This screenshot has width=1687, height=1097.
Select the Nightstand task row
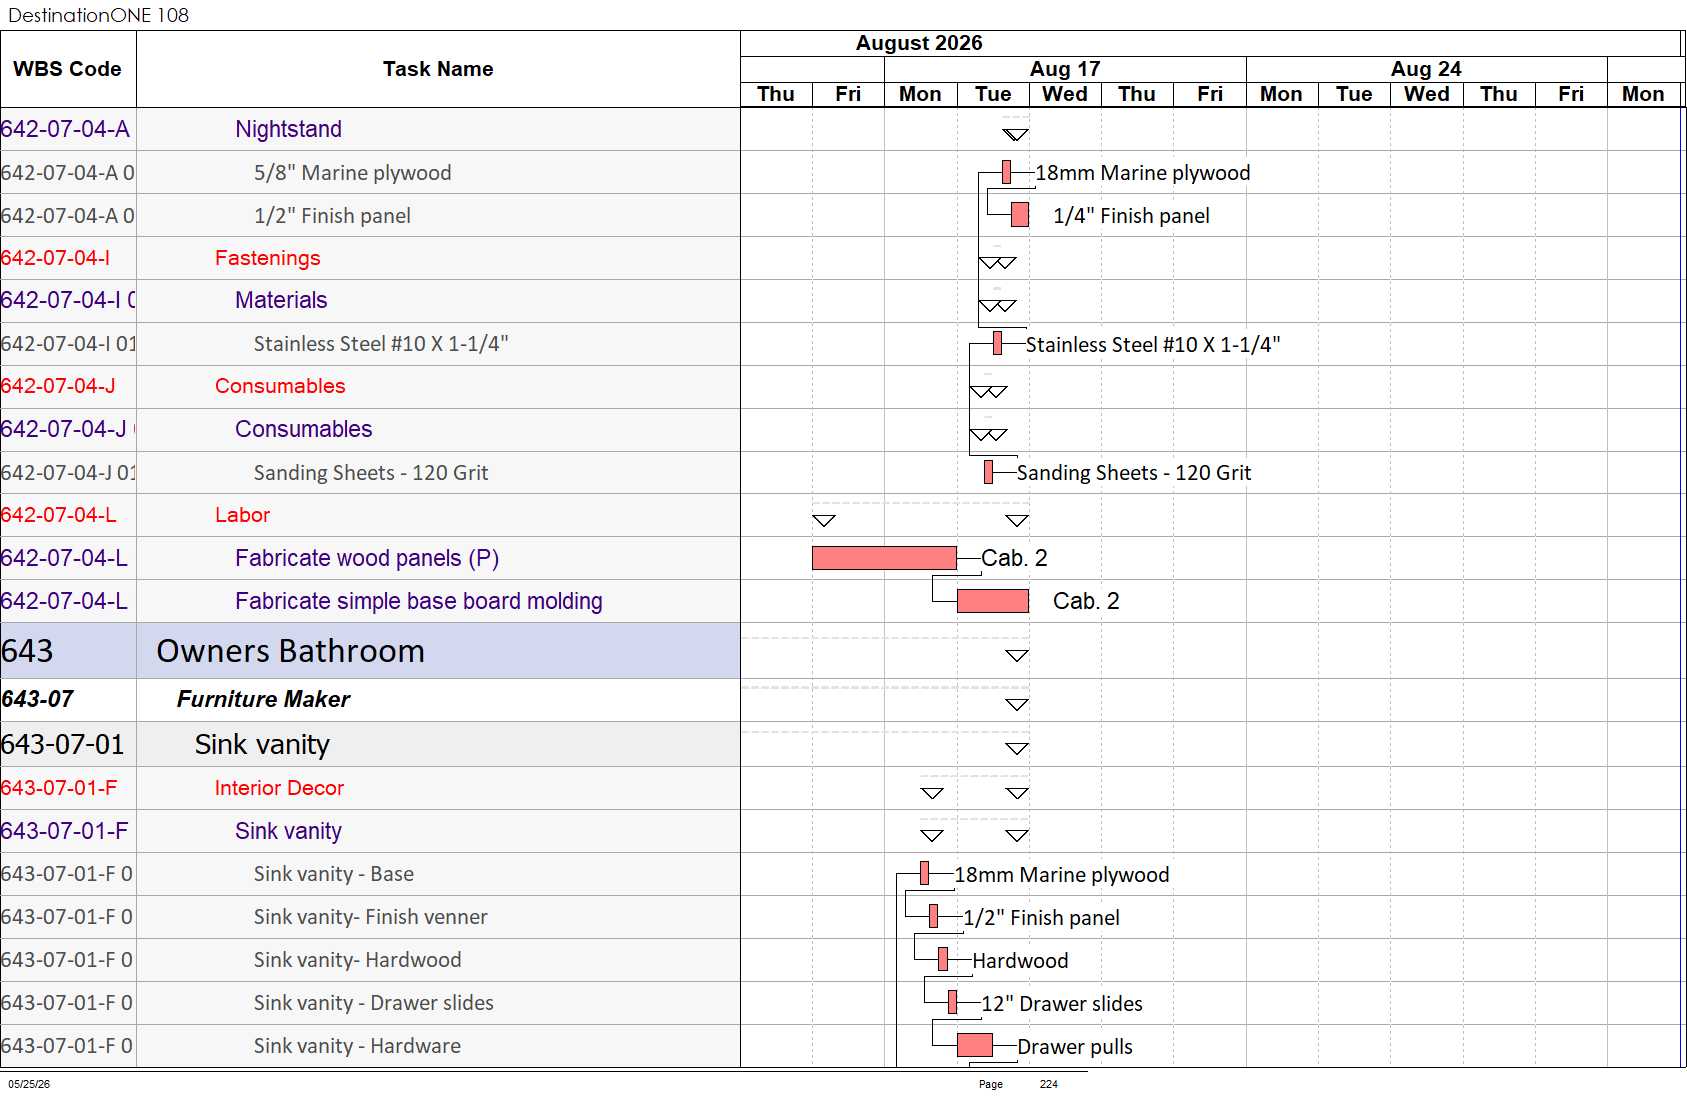[370, 129]
